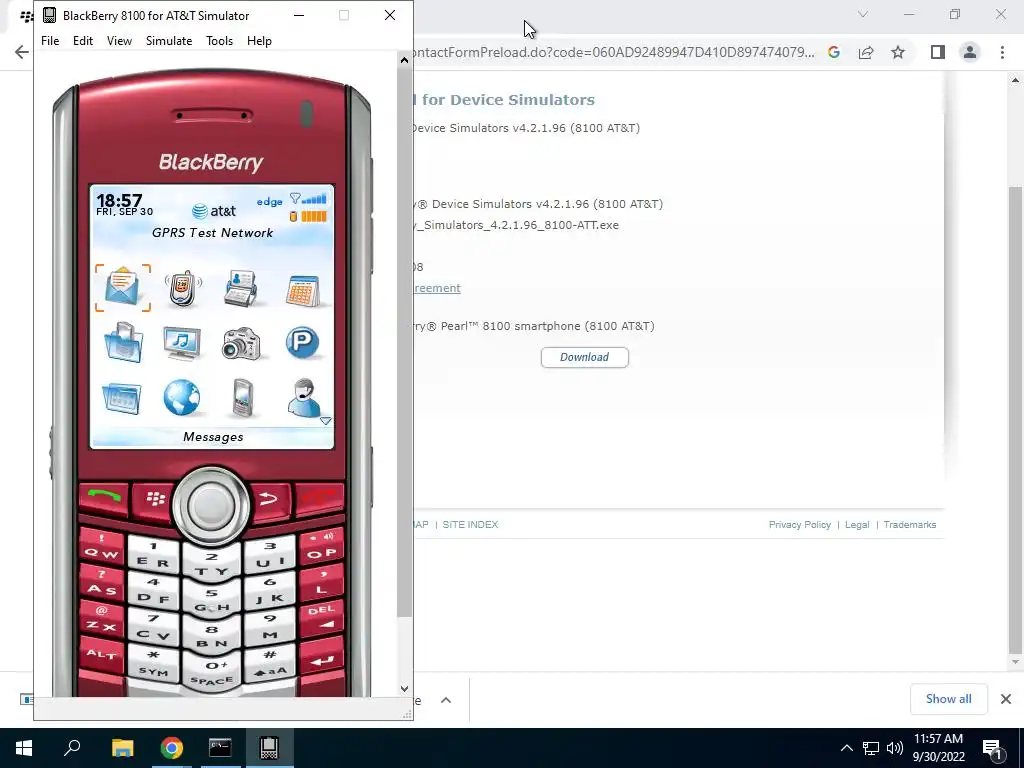The height and width of the screenshot is (768, 1024).
Task: Open the Calendar icon on home screen
Action: pyautogui.click(x=302, y=291)
